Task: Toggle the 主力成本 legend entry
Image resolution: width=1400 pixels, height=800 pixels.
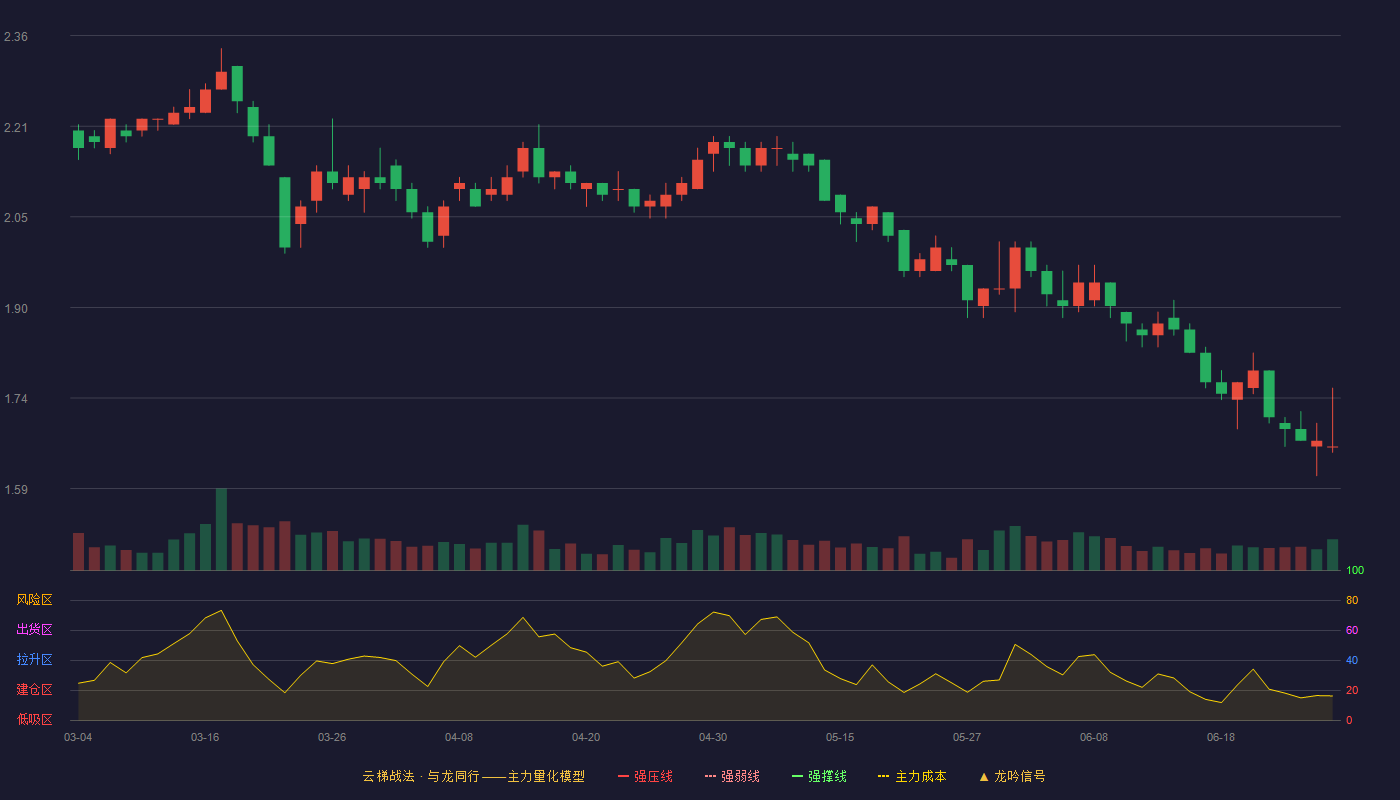Action: [912, 776]
